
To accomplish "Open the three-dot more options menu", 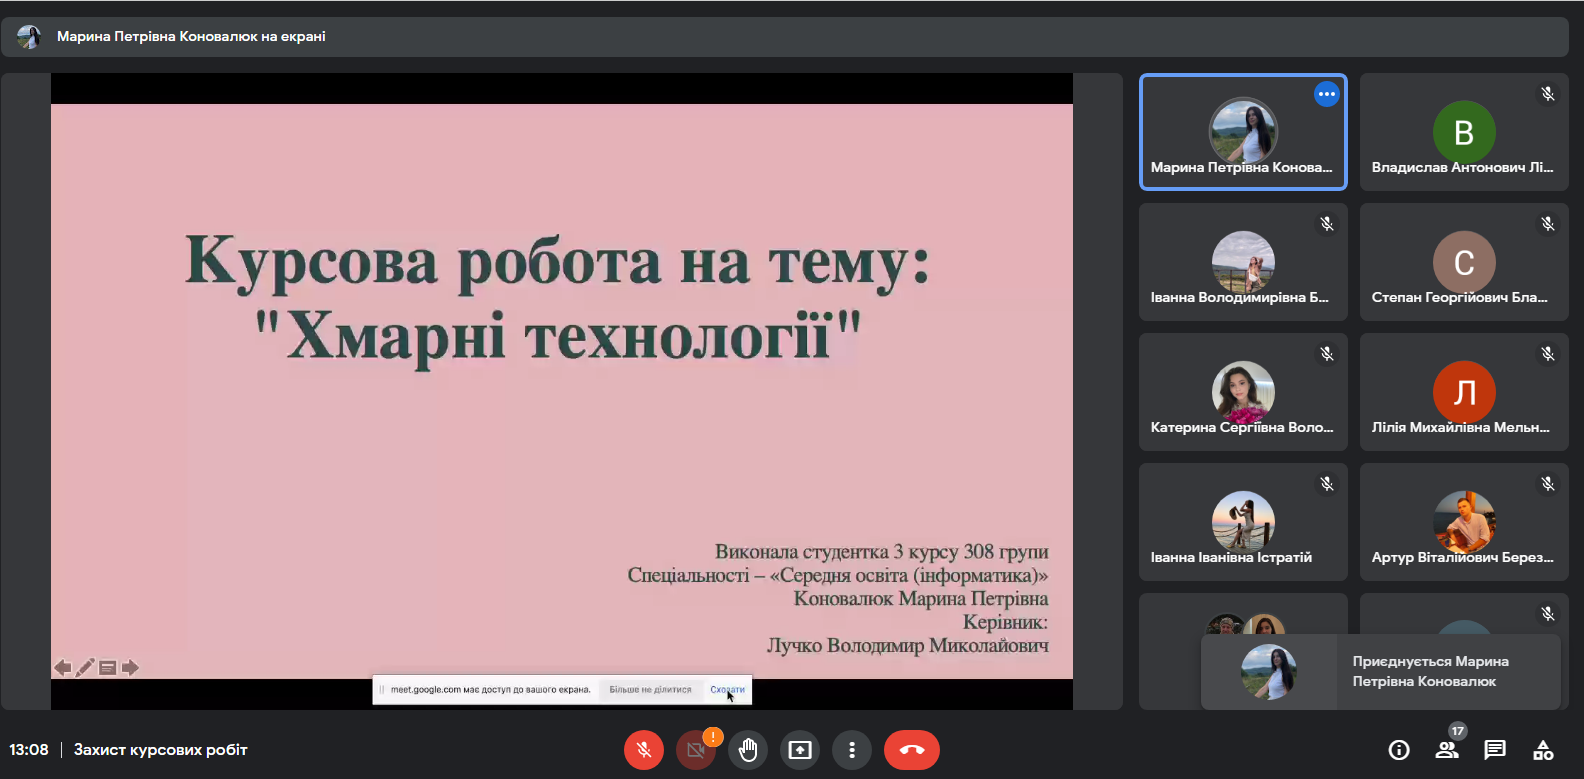I will 852,750.
